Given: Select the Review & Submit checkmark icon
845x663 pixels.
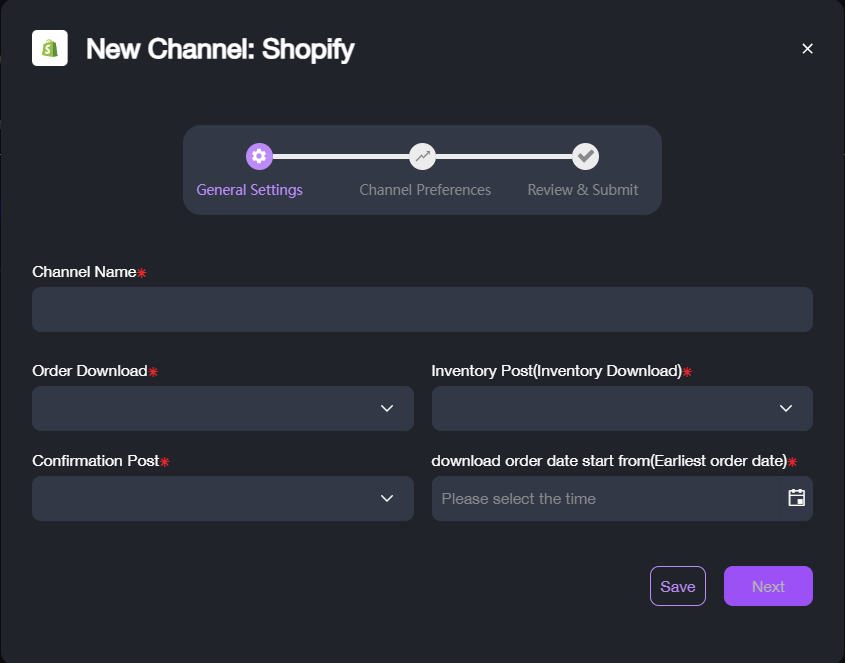Looking at the screenshot, I should pos(586,156).
